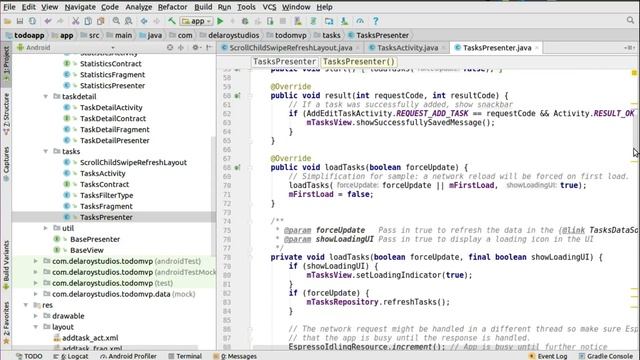The width and height of the screenshot is (640, 360).
Task: Switch to the TasksActivity.java tab
Action: tap(407, 48)
